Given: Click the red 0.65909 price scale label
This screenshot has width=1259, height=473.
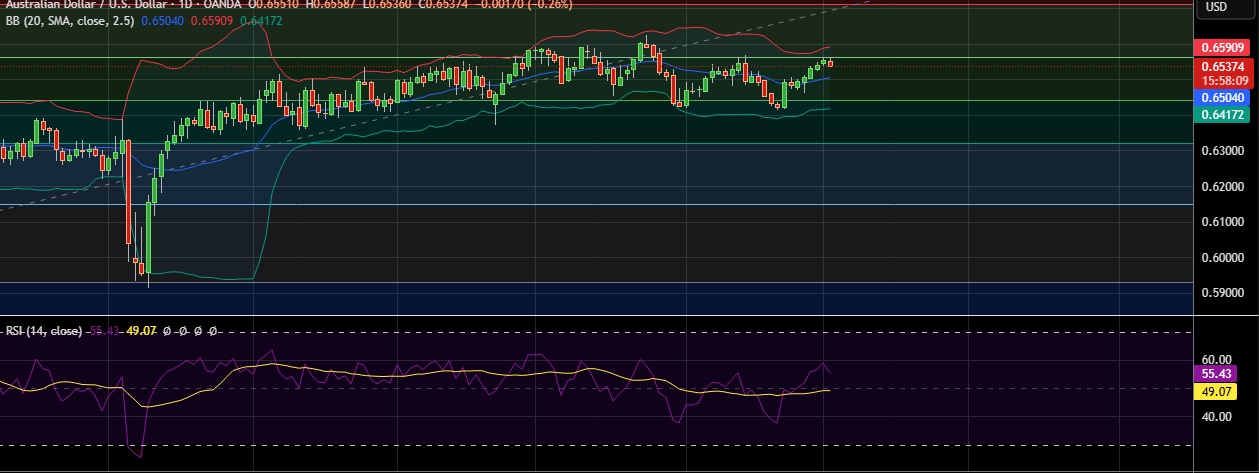Looking at the screenshot, I should pyautogui.click(x=1222, y=47).
